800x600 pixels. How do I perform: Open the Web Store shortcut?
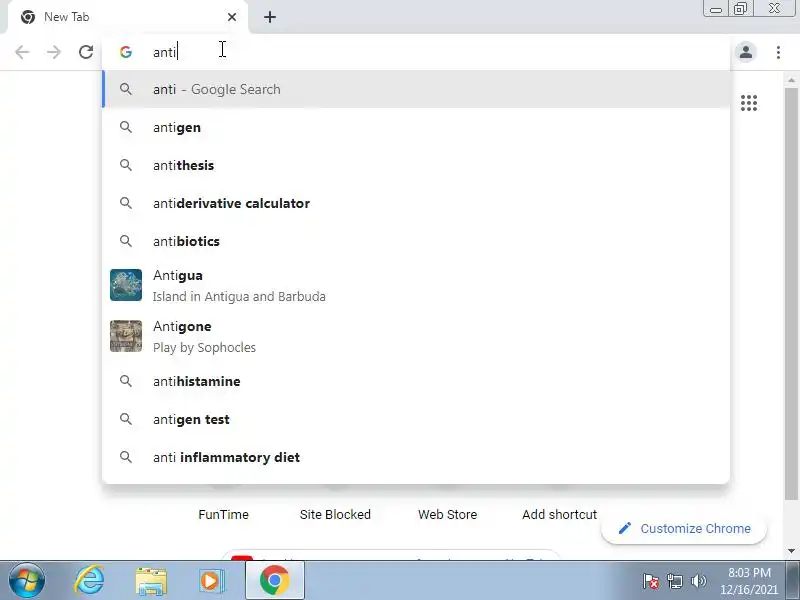[447, 514]
